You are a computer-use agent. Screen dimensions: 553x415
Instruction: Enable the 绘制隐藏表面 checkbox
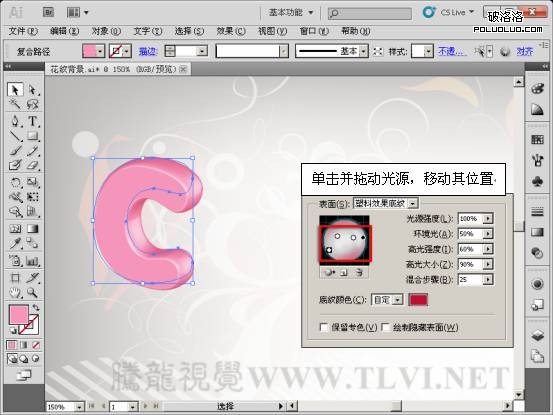(385, 327)
